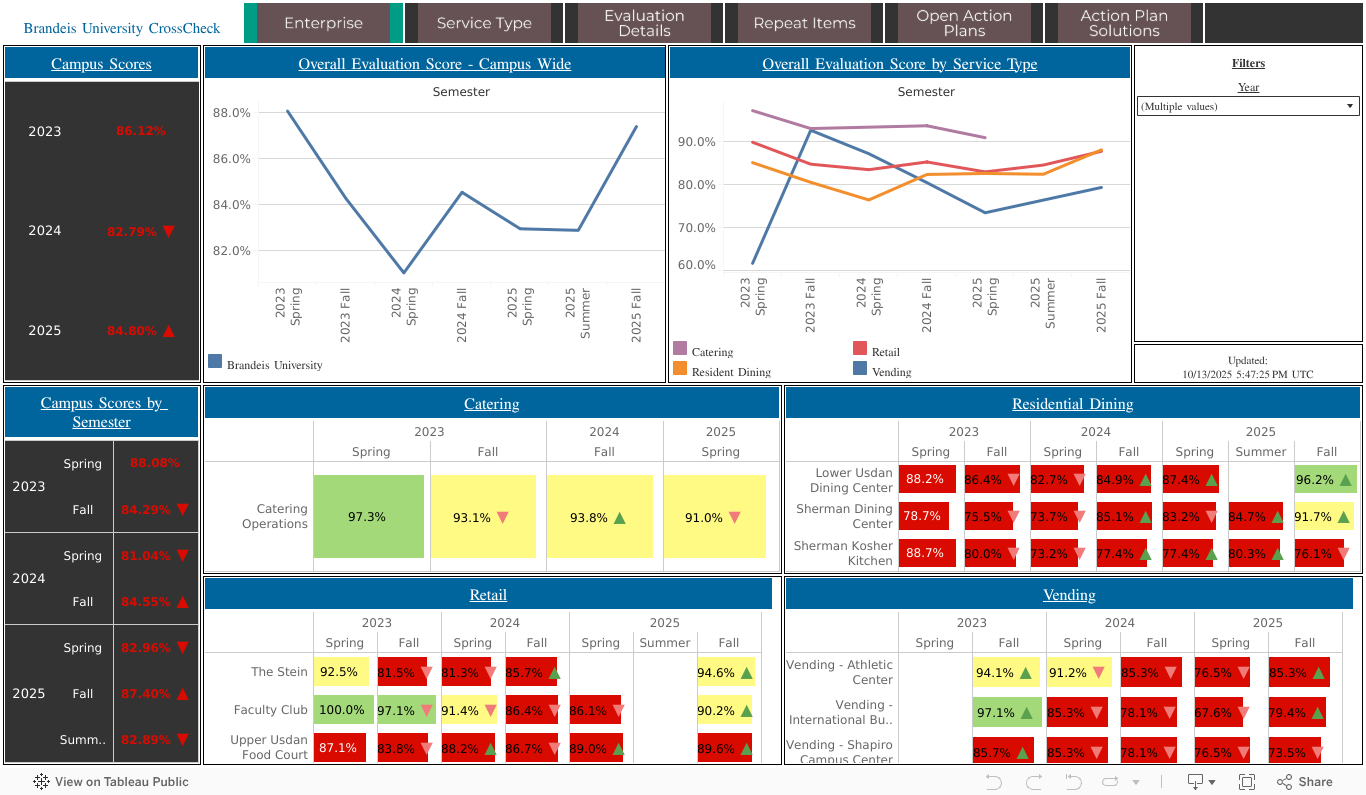
Task: Select the Repeat Items tab
Action: click(x=804, y=23)
